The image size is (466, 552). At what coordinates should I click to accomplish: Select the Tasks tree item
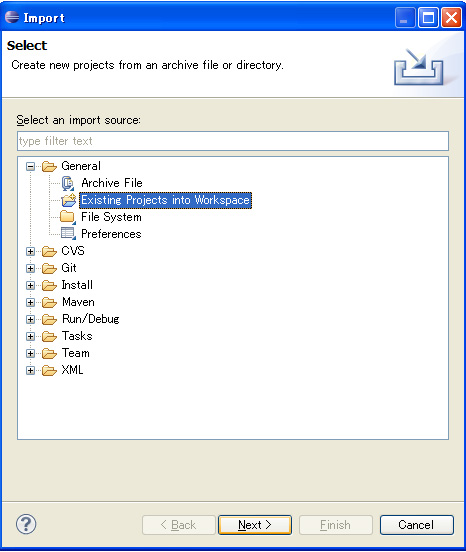coord(77,336)
